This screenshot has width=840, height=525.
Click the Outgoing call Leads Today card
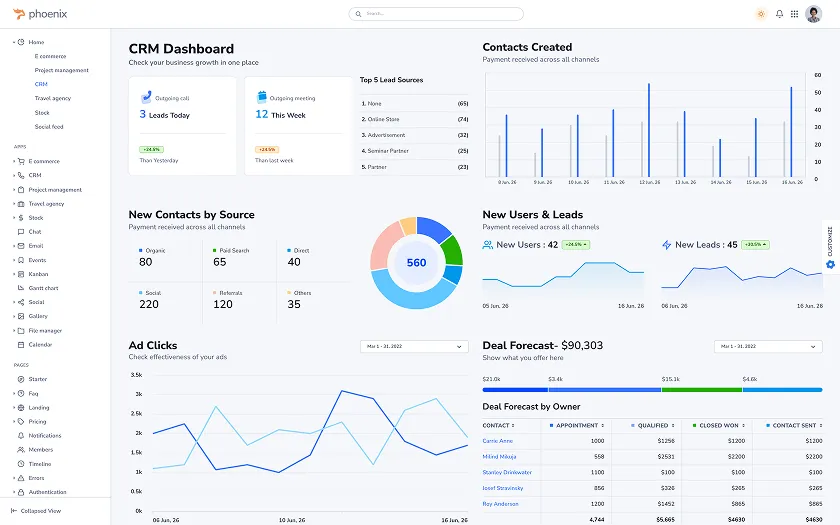pyautogui.click(x=182, y=126)
